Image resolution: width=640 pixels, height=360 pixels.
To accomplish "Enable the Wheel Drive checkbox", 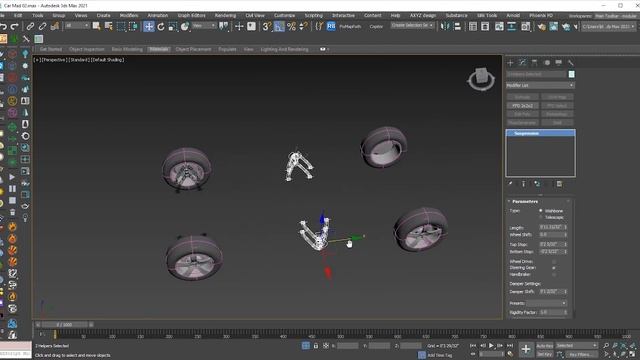I will 554,261.
